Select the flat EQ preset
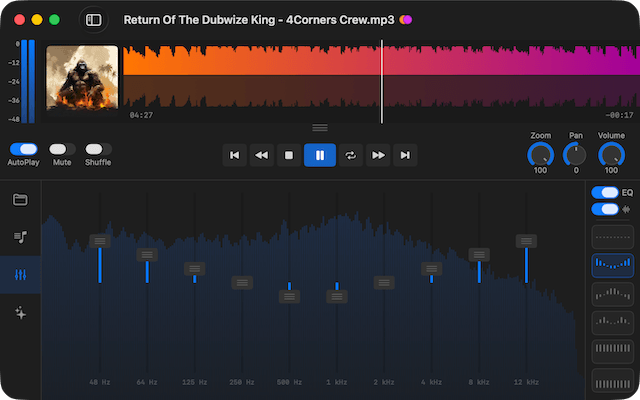The width and height of the screenshot is (640, 400). point(612,237)
